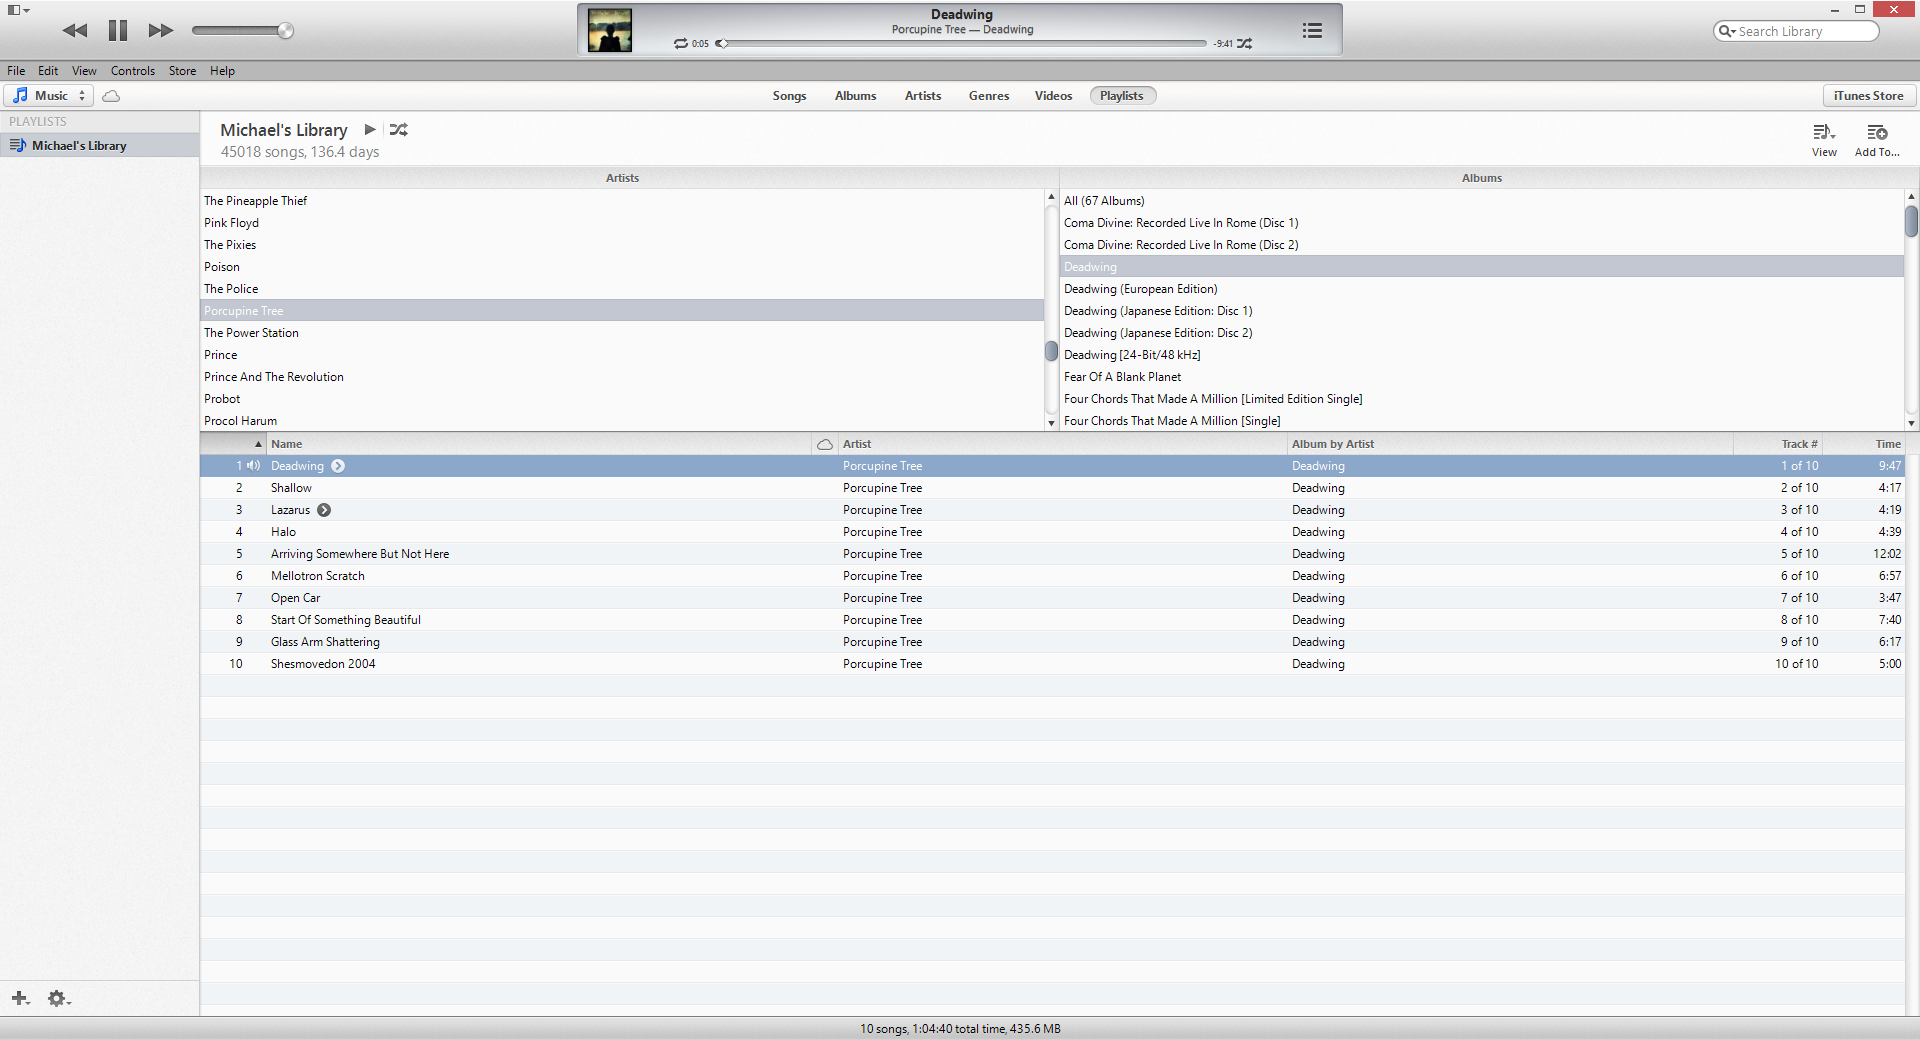Sort by the Name column header

point(540,444)
